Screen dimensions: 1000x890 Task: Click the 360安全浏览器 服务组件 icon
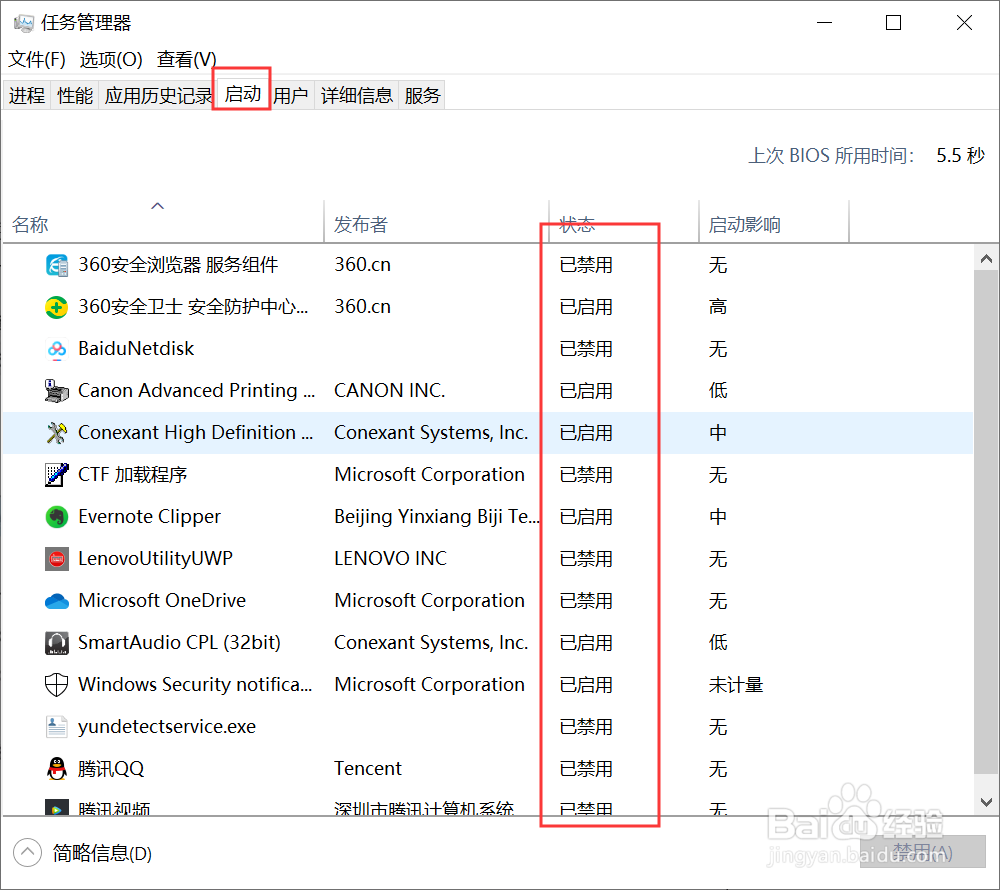coord(57,265)
